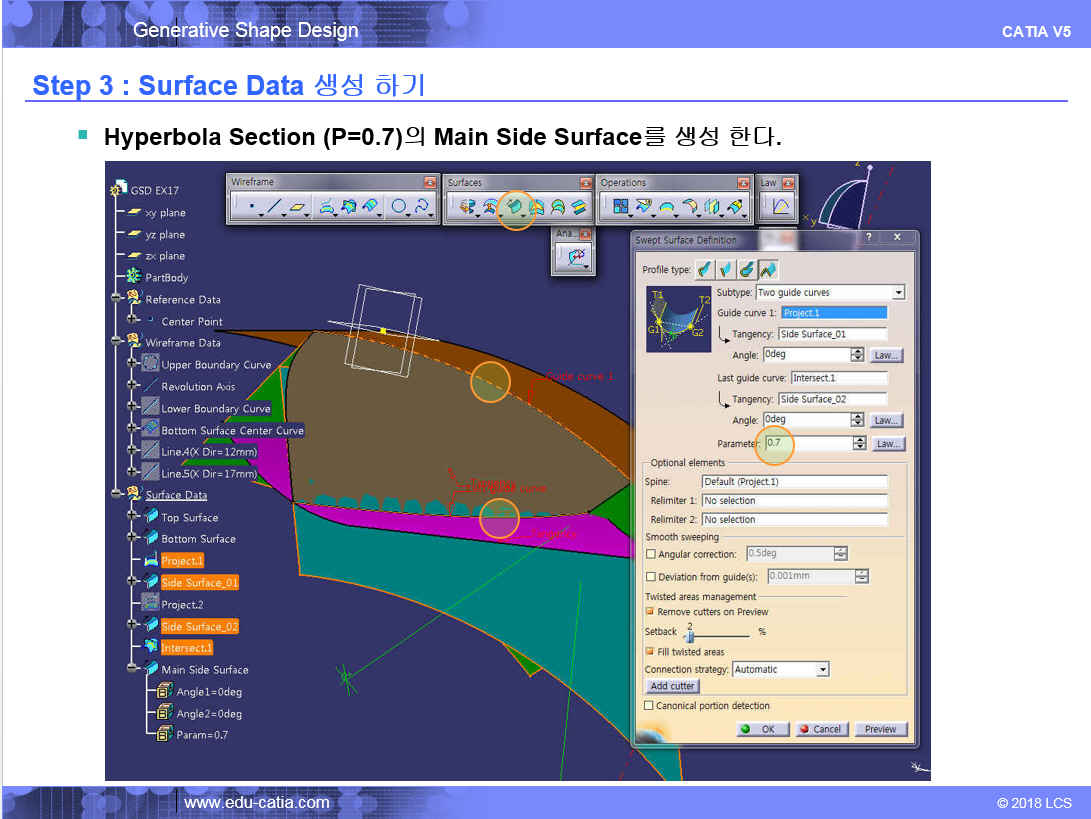This screenshot has width=1091, height=819.
Task: Click the Point tool in Wireframe toolbar
Action: (251, 207)
